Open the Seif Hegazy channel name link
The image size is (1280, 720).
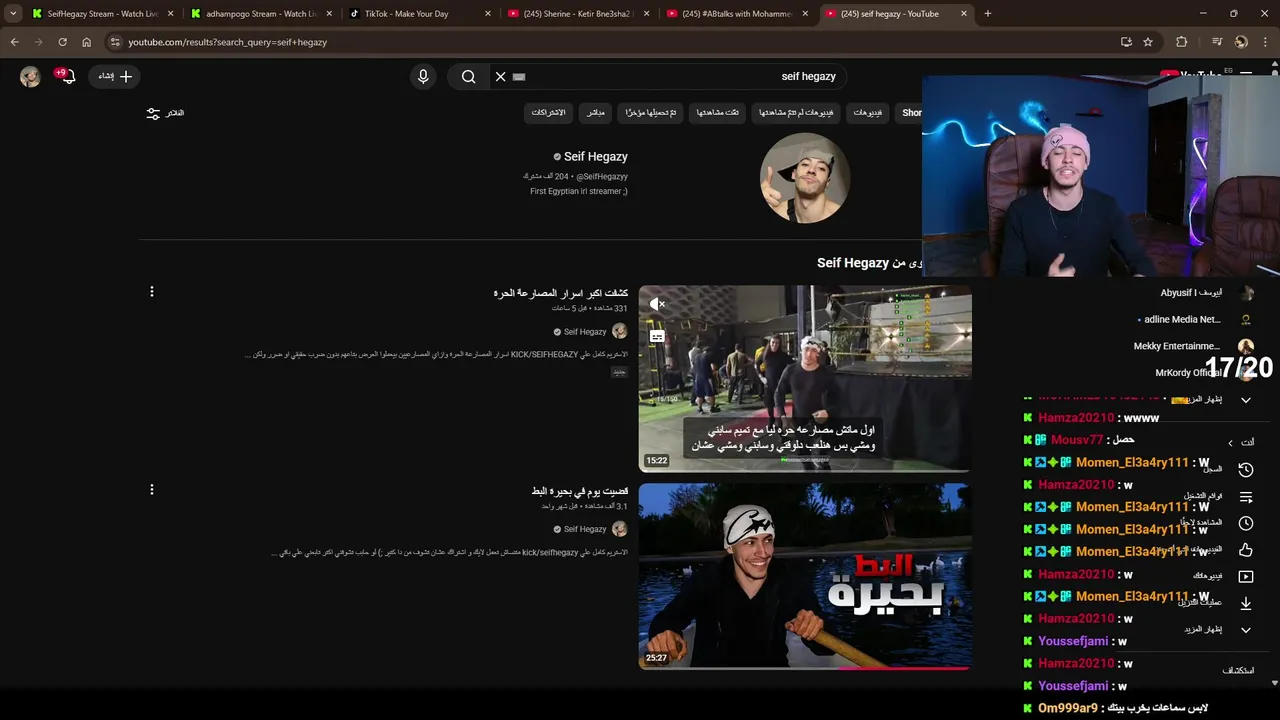point(596,157)
